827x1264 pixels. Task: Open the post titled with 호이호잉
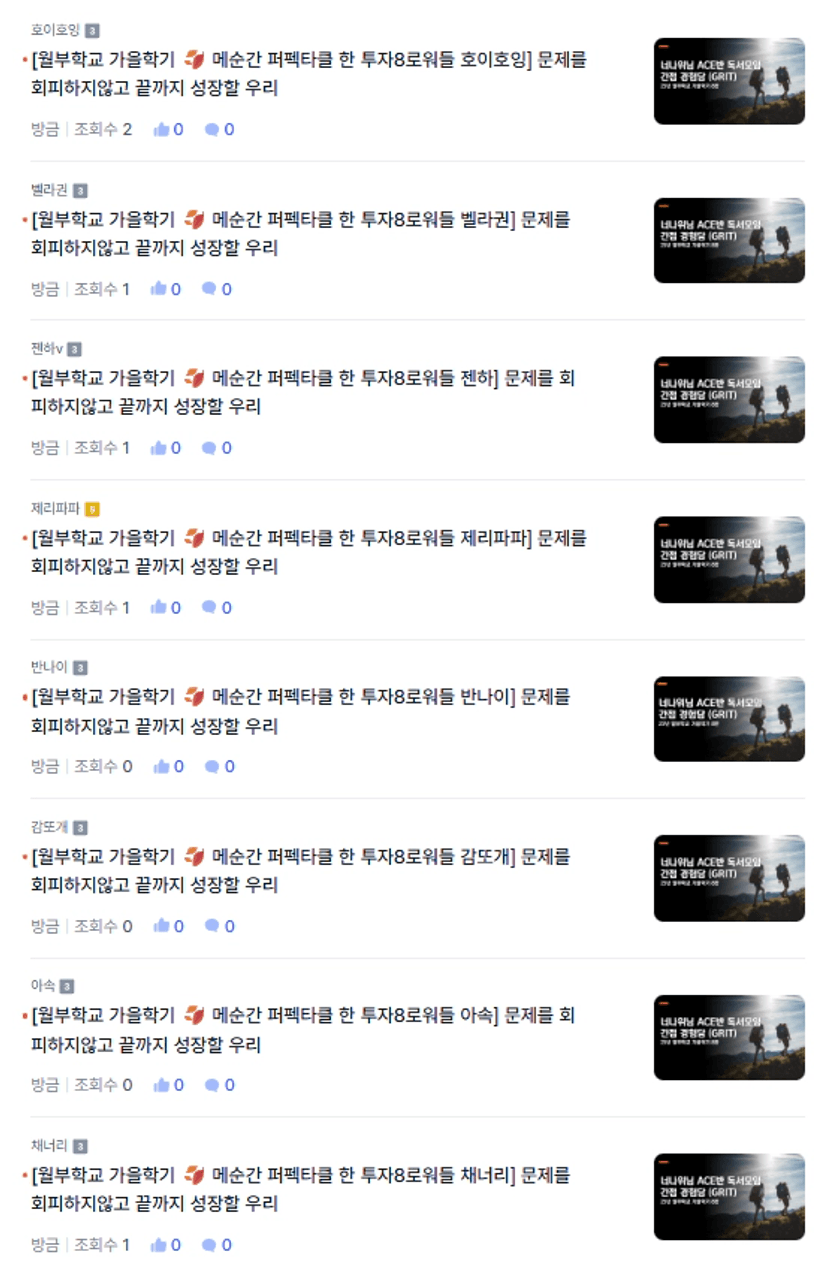coord(309,74)
